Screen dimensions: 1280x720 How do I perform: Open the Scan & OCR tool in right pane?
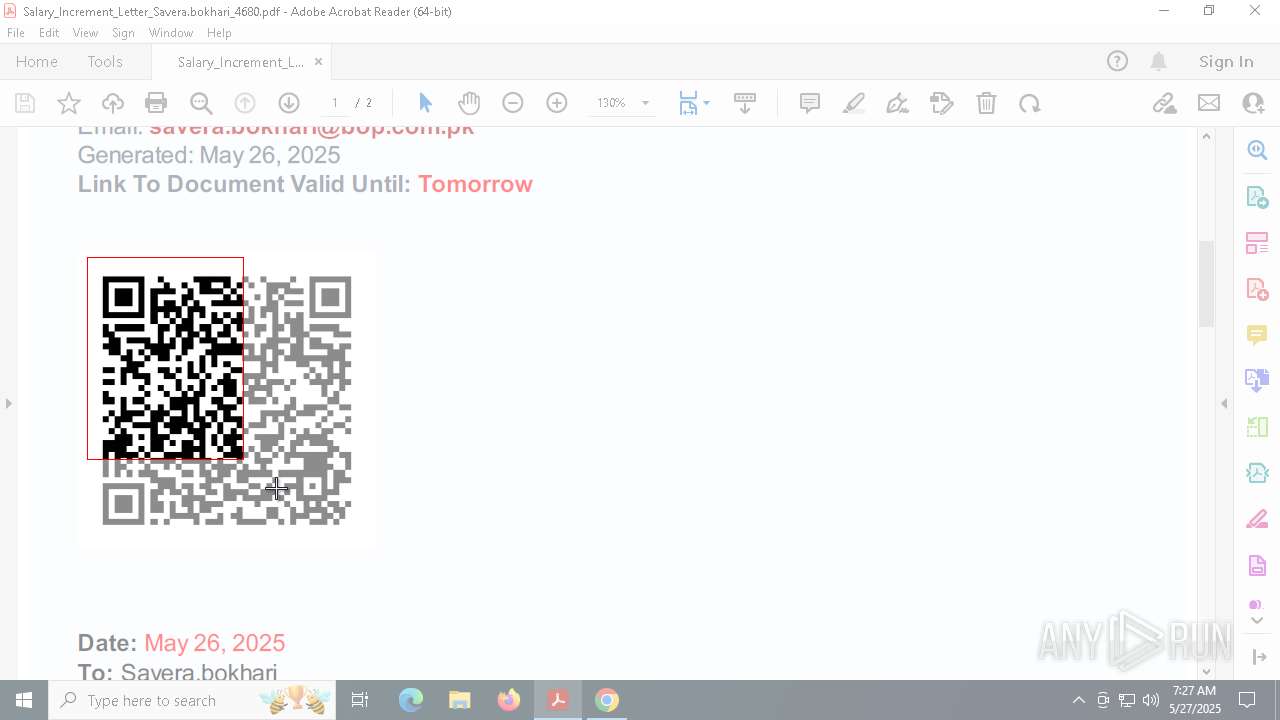point(1257,473)
